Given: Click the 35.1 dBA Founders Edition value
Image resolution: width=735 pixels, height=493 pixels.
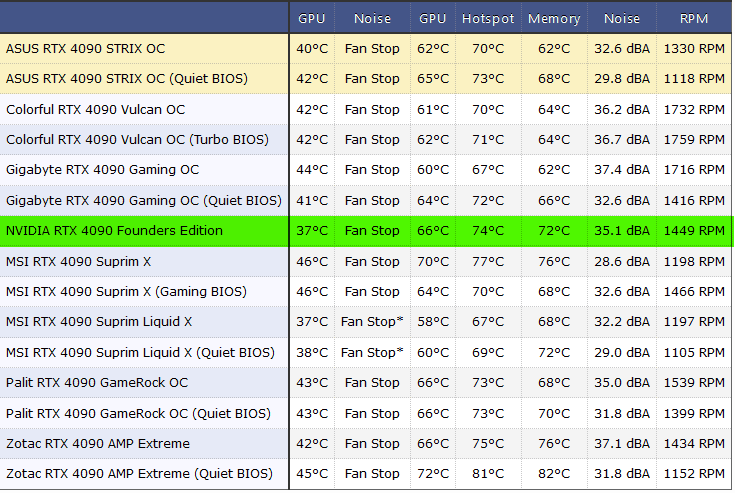Looking at the screenshot, I should 622,231.
